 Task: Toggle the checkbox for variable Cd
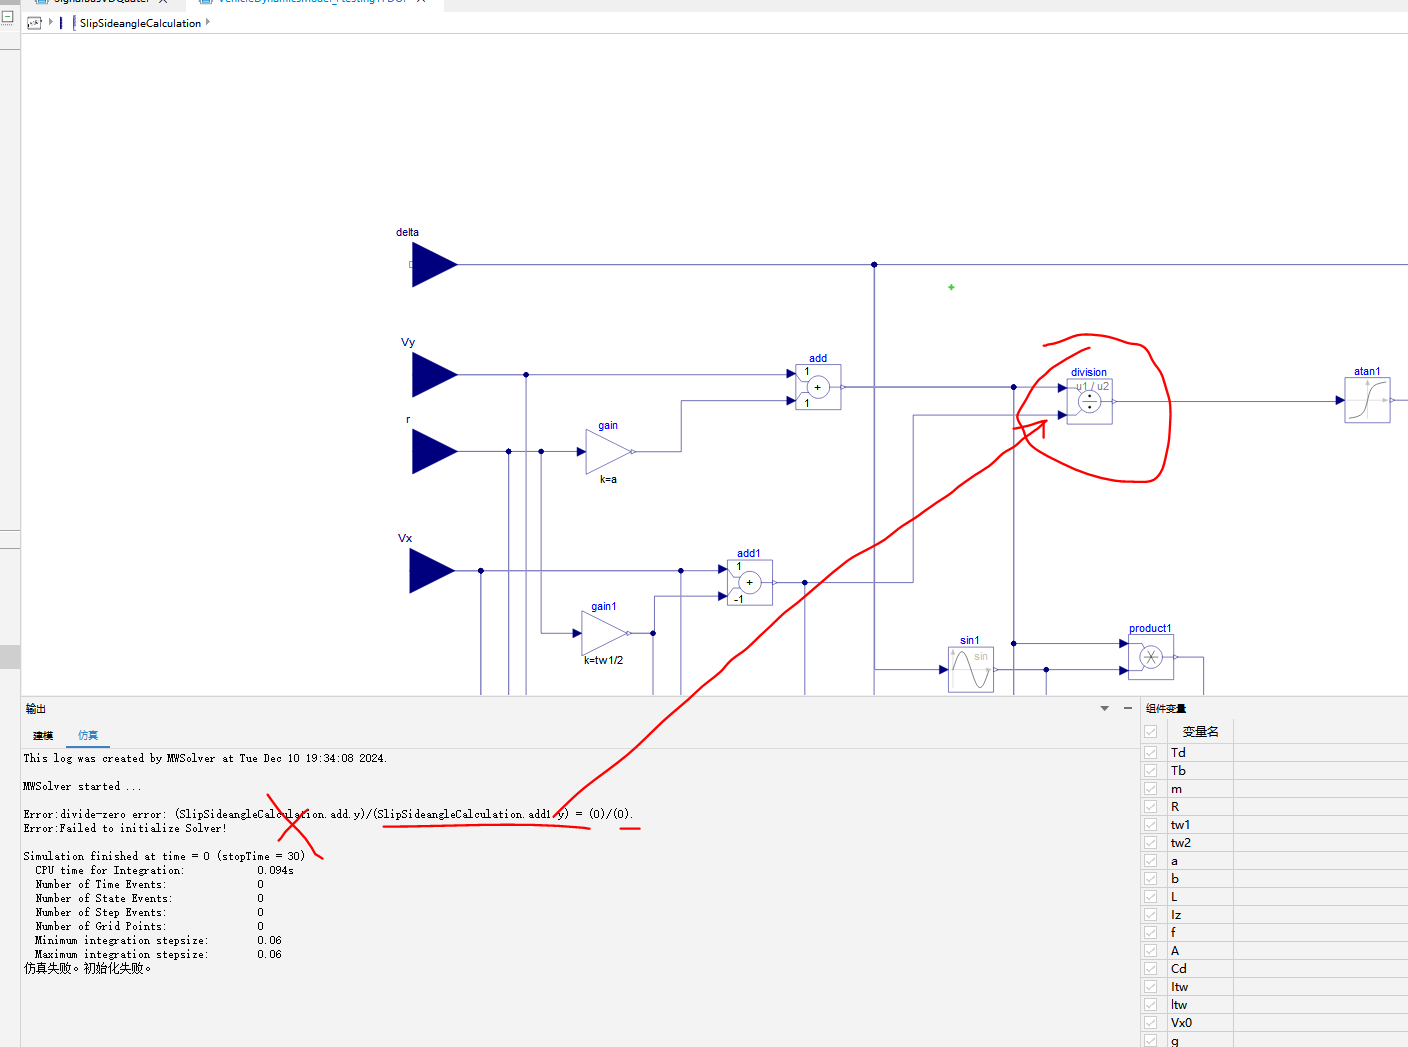(1151, 969)
